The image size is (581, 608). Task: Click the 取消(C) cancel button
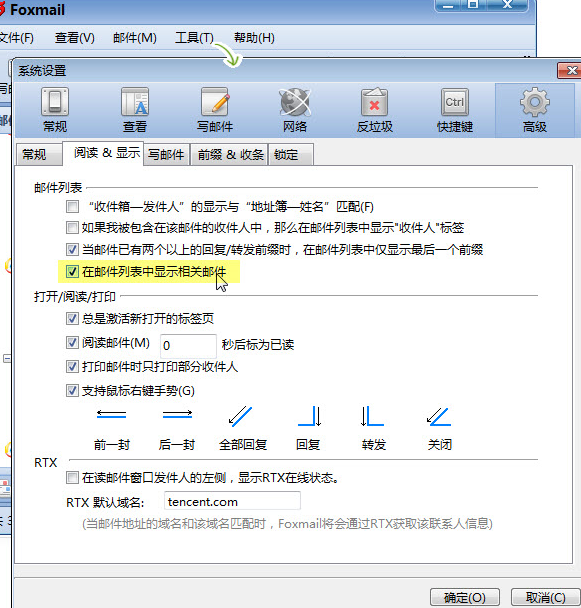coord(545,597)
